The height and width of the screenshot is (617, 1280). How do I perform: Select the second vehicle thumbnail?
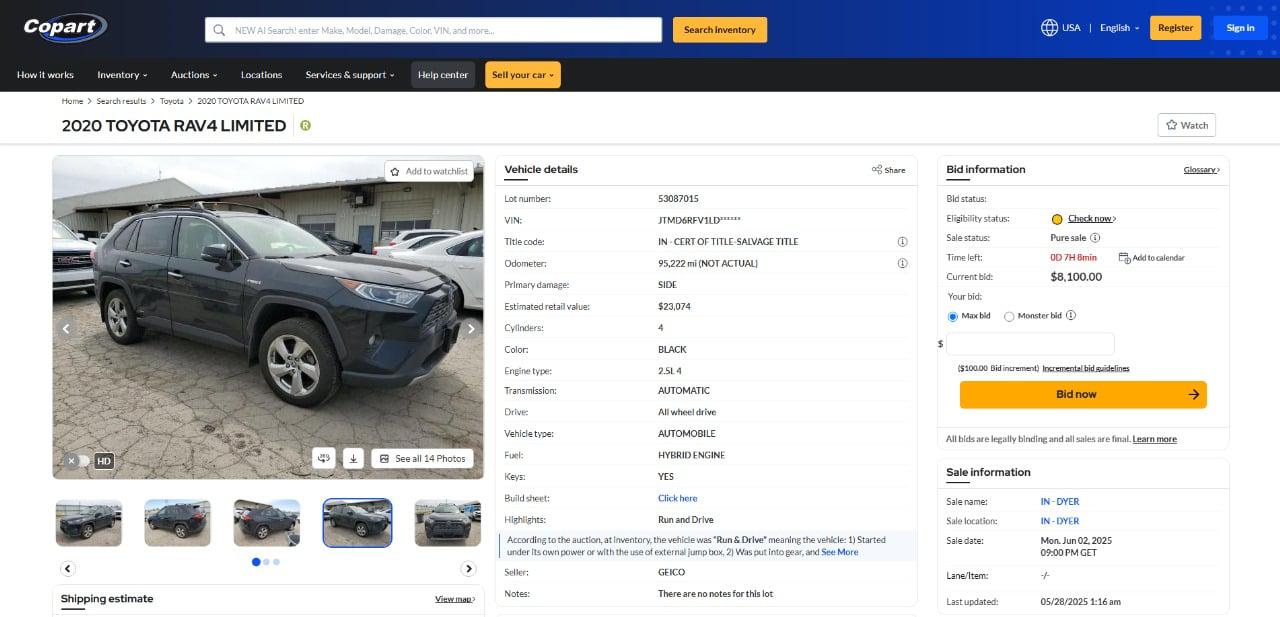pyautogui.click(x=178, y=523)
